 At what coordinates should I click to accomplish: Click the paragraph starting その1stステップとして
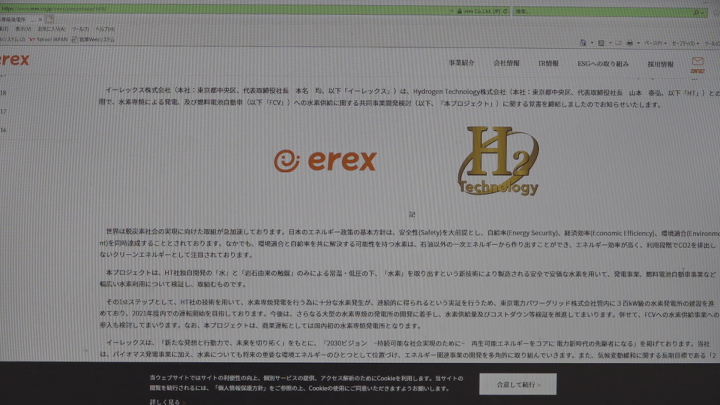409,314
